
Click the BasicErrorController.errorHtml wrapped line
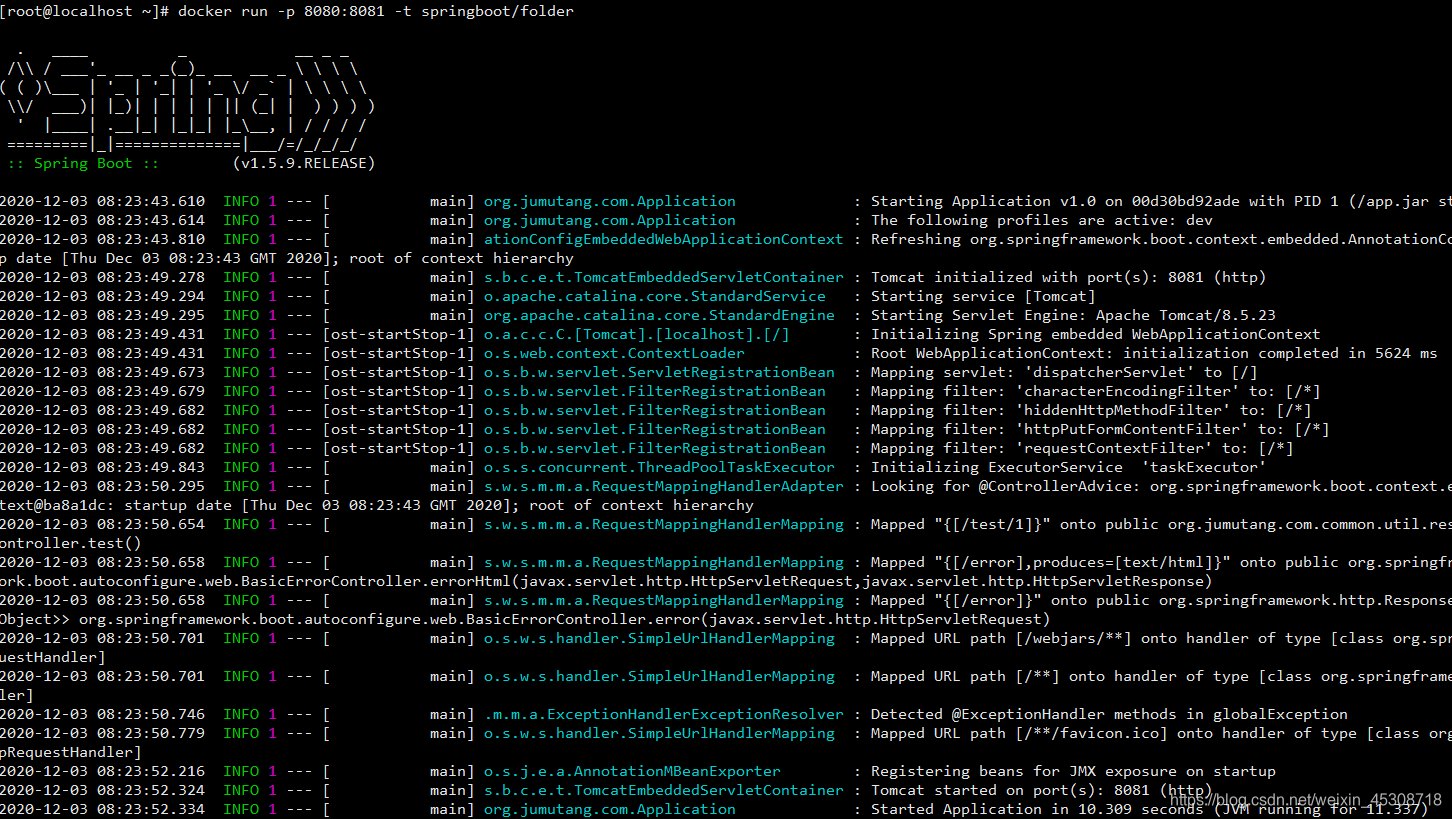[x=606, y=581]
